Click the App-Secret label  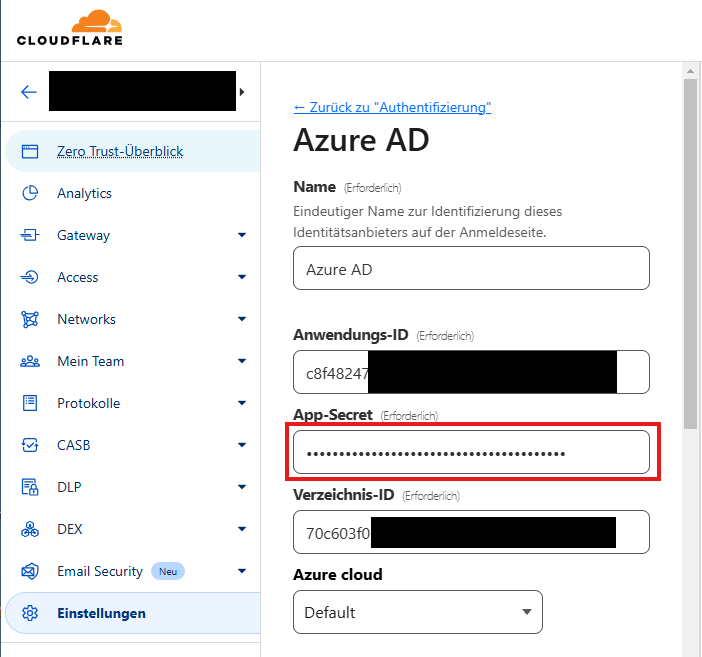pos(333,415)
